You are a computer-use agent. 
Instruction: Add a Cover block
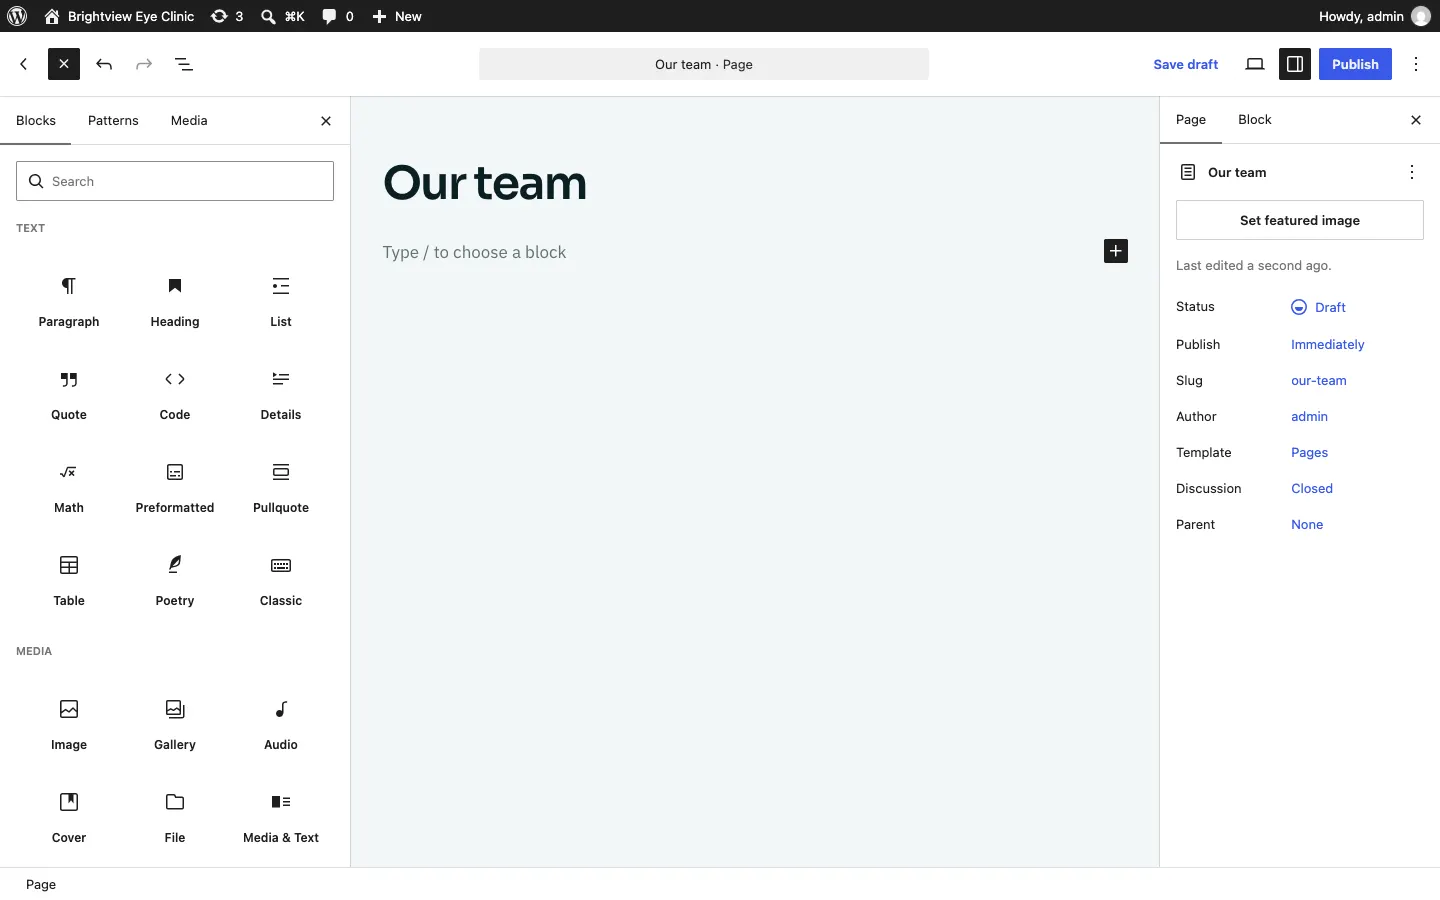69,819
